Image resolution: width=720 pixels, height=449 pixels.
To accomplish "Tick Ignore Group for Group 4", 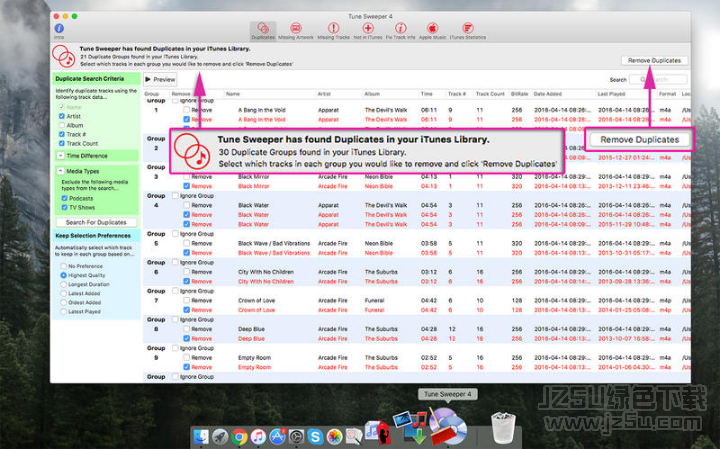I will point(175,196).
